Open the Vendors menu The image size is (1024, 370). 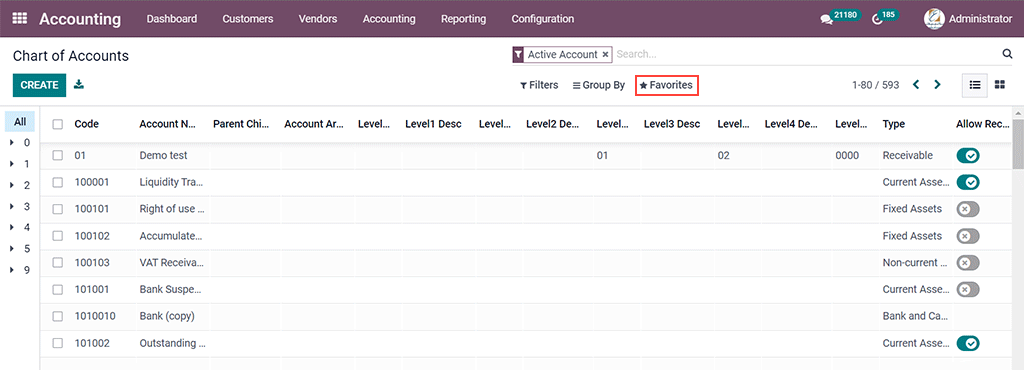tap(318, 19)
